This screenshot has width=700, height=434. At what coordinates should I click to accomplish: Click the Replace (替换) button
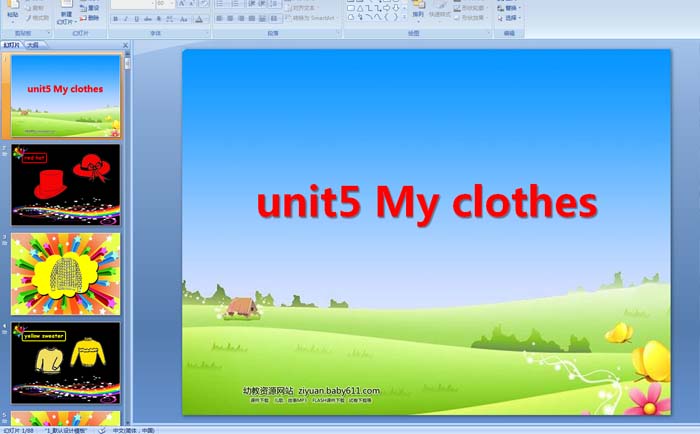[508, 8]
